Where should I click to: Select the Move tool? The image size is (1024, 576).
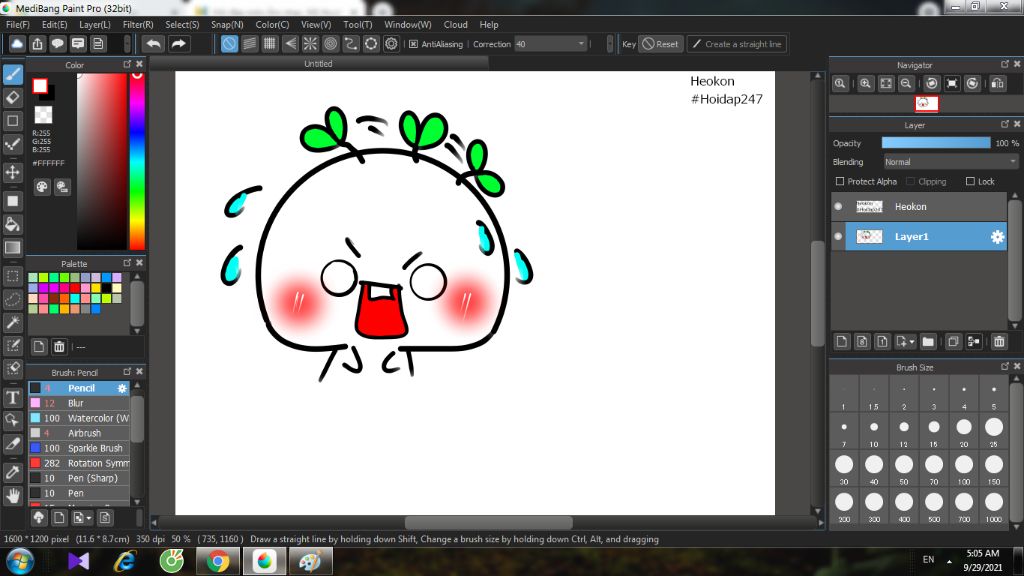12,172
